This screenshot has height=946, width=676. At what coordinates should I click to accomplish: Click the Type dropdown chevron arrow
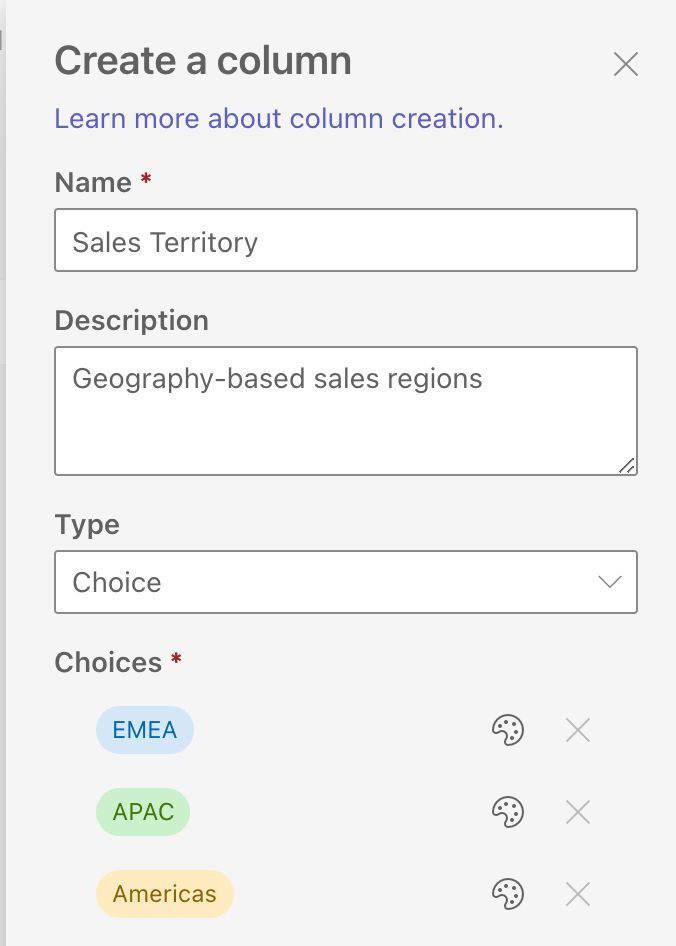609,582
